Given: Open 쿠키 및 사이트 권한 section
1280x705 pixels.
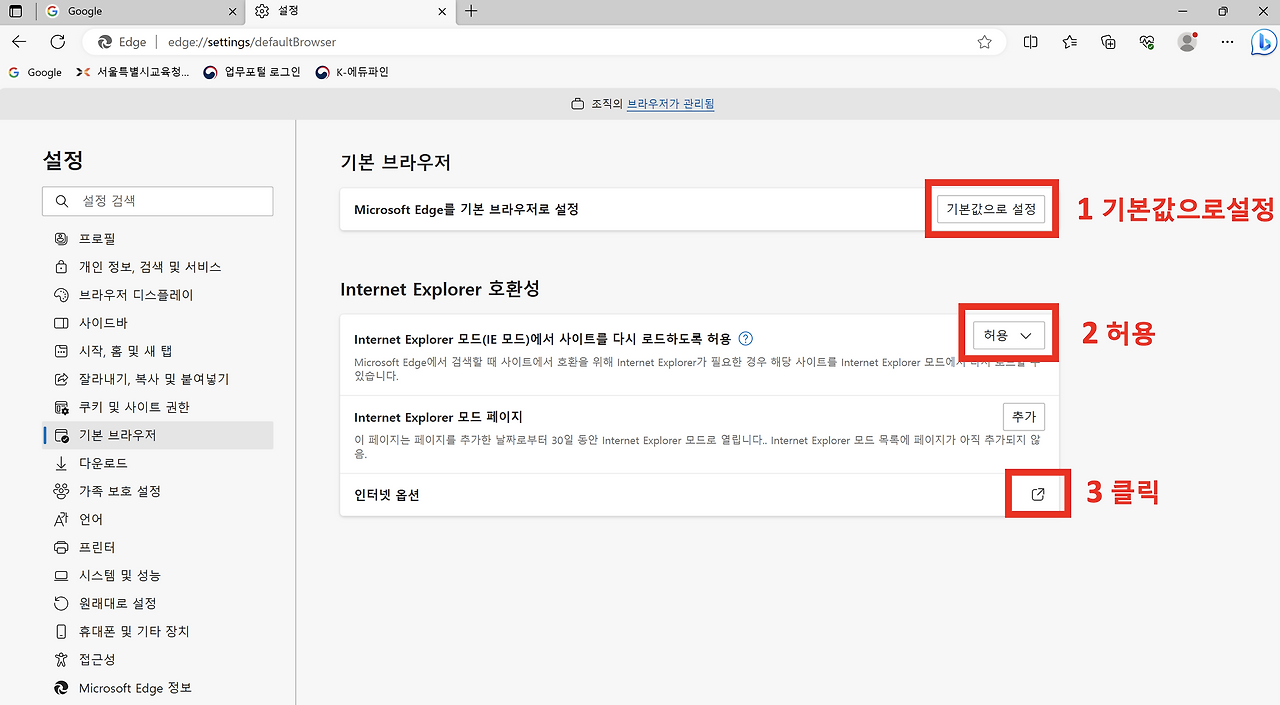Looking at the screenshot, I should coord(158,407).
